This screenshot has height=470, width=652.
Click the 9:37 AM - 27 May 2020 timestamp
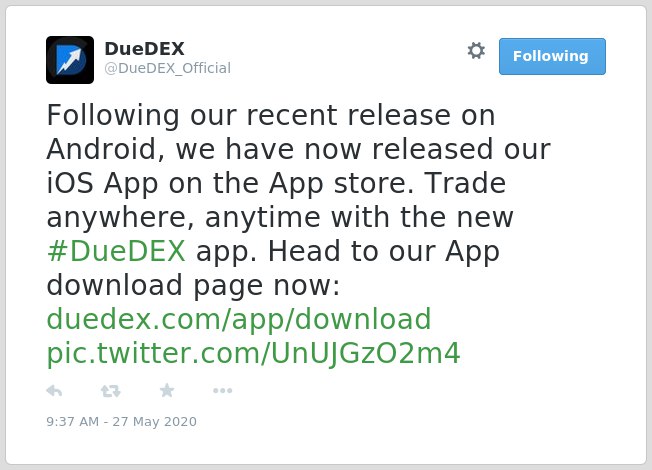pyautogui.click(x=121, y=422)
